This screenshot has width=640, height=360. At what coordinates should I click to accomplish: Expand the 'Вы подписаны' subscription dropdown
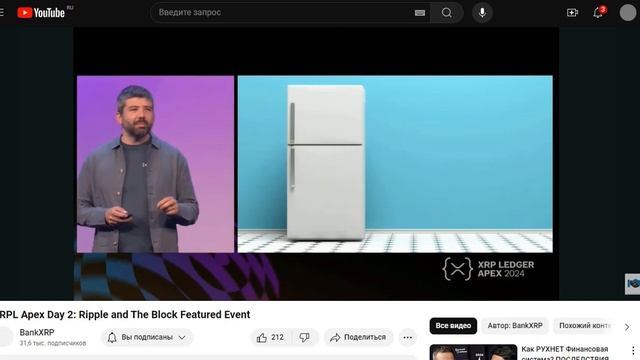click(147, 337)
